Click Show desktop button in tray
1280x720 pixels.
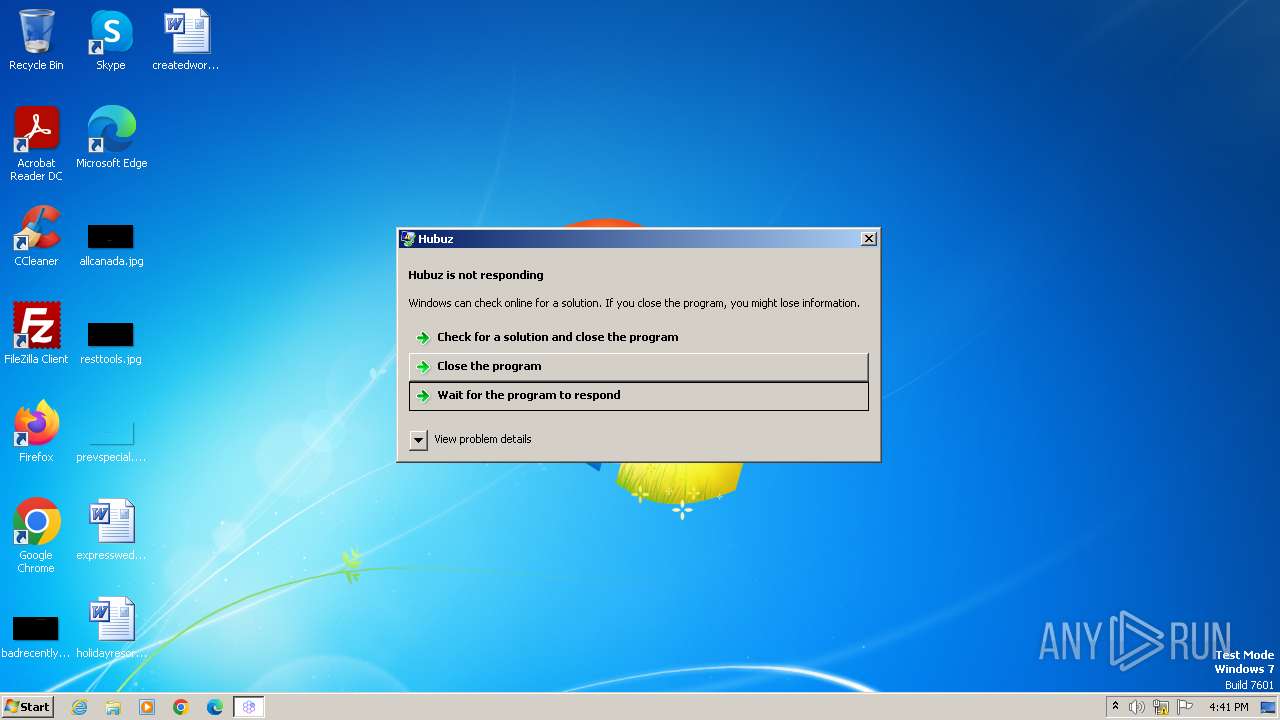click(x=1268, y=707)
